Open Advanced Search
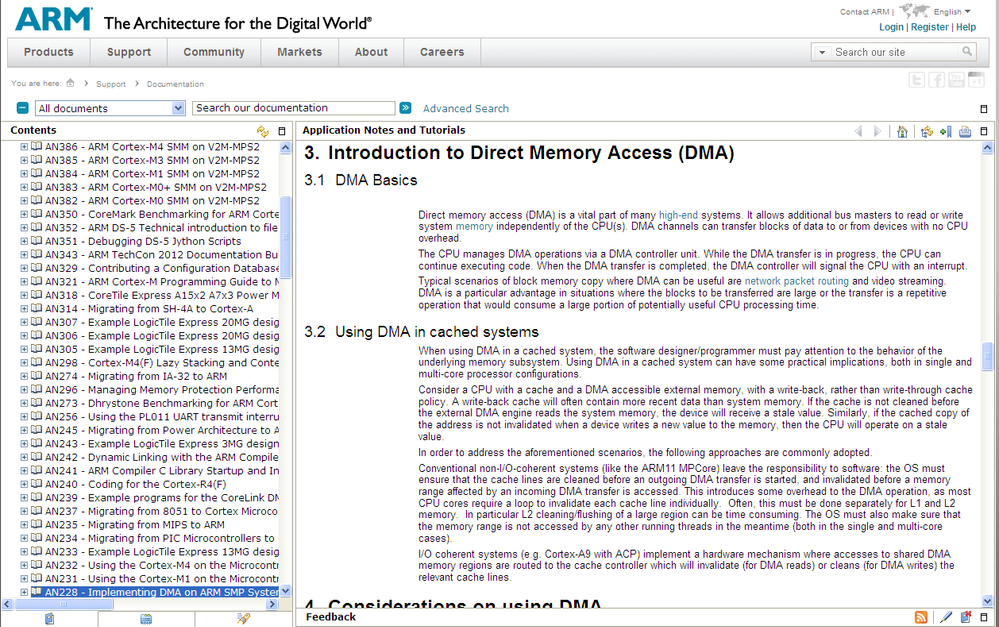Image resolution: width=999 pixels, height=627 pixels. click(466, 108)
